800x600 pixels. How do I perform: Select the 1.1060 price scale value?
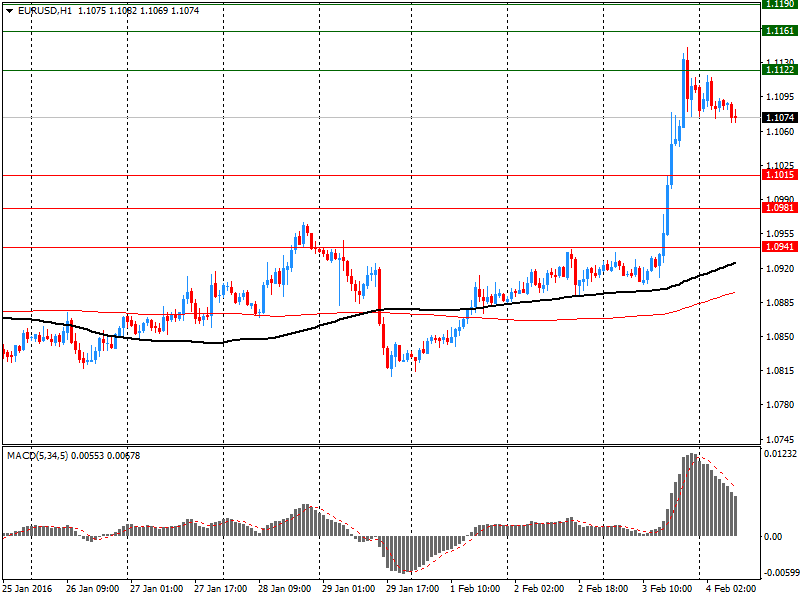coord(781,132)
